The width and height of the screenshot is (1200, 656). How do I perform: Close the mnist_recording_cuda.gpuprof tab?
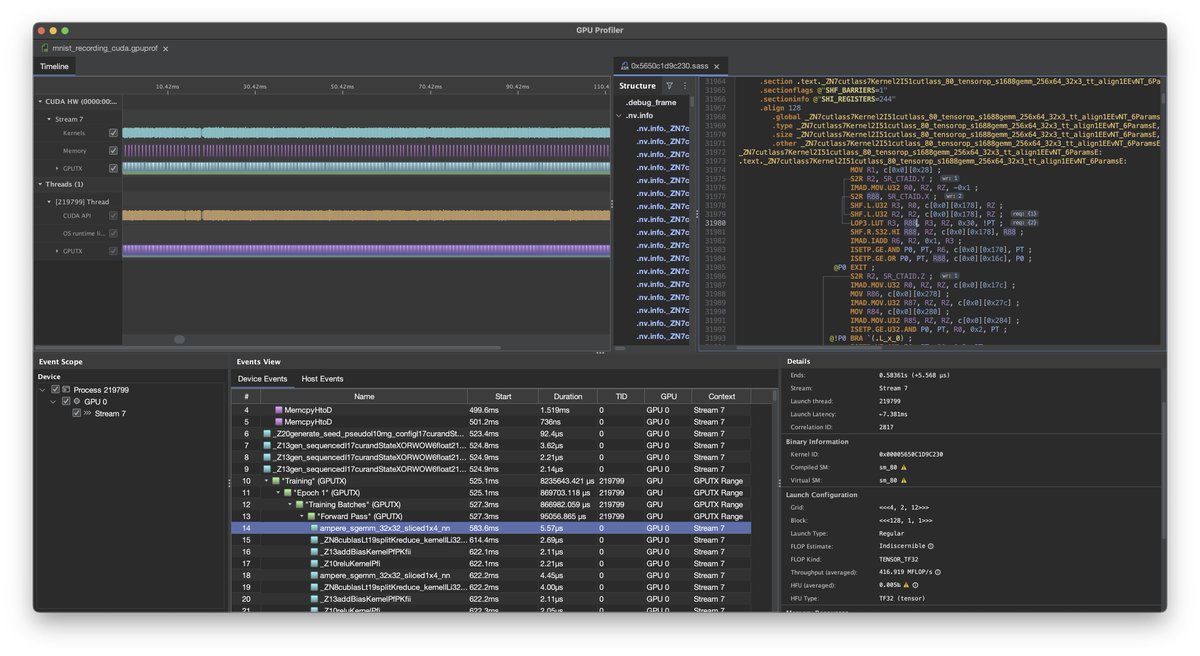(166, 48)
